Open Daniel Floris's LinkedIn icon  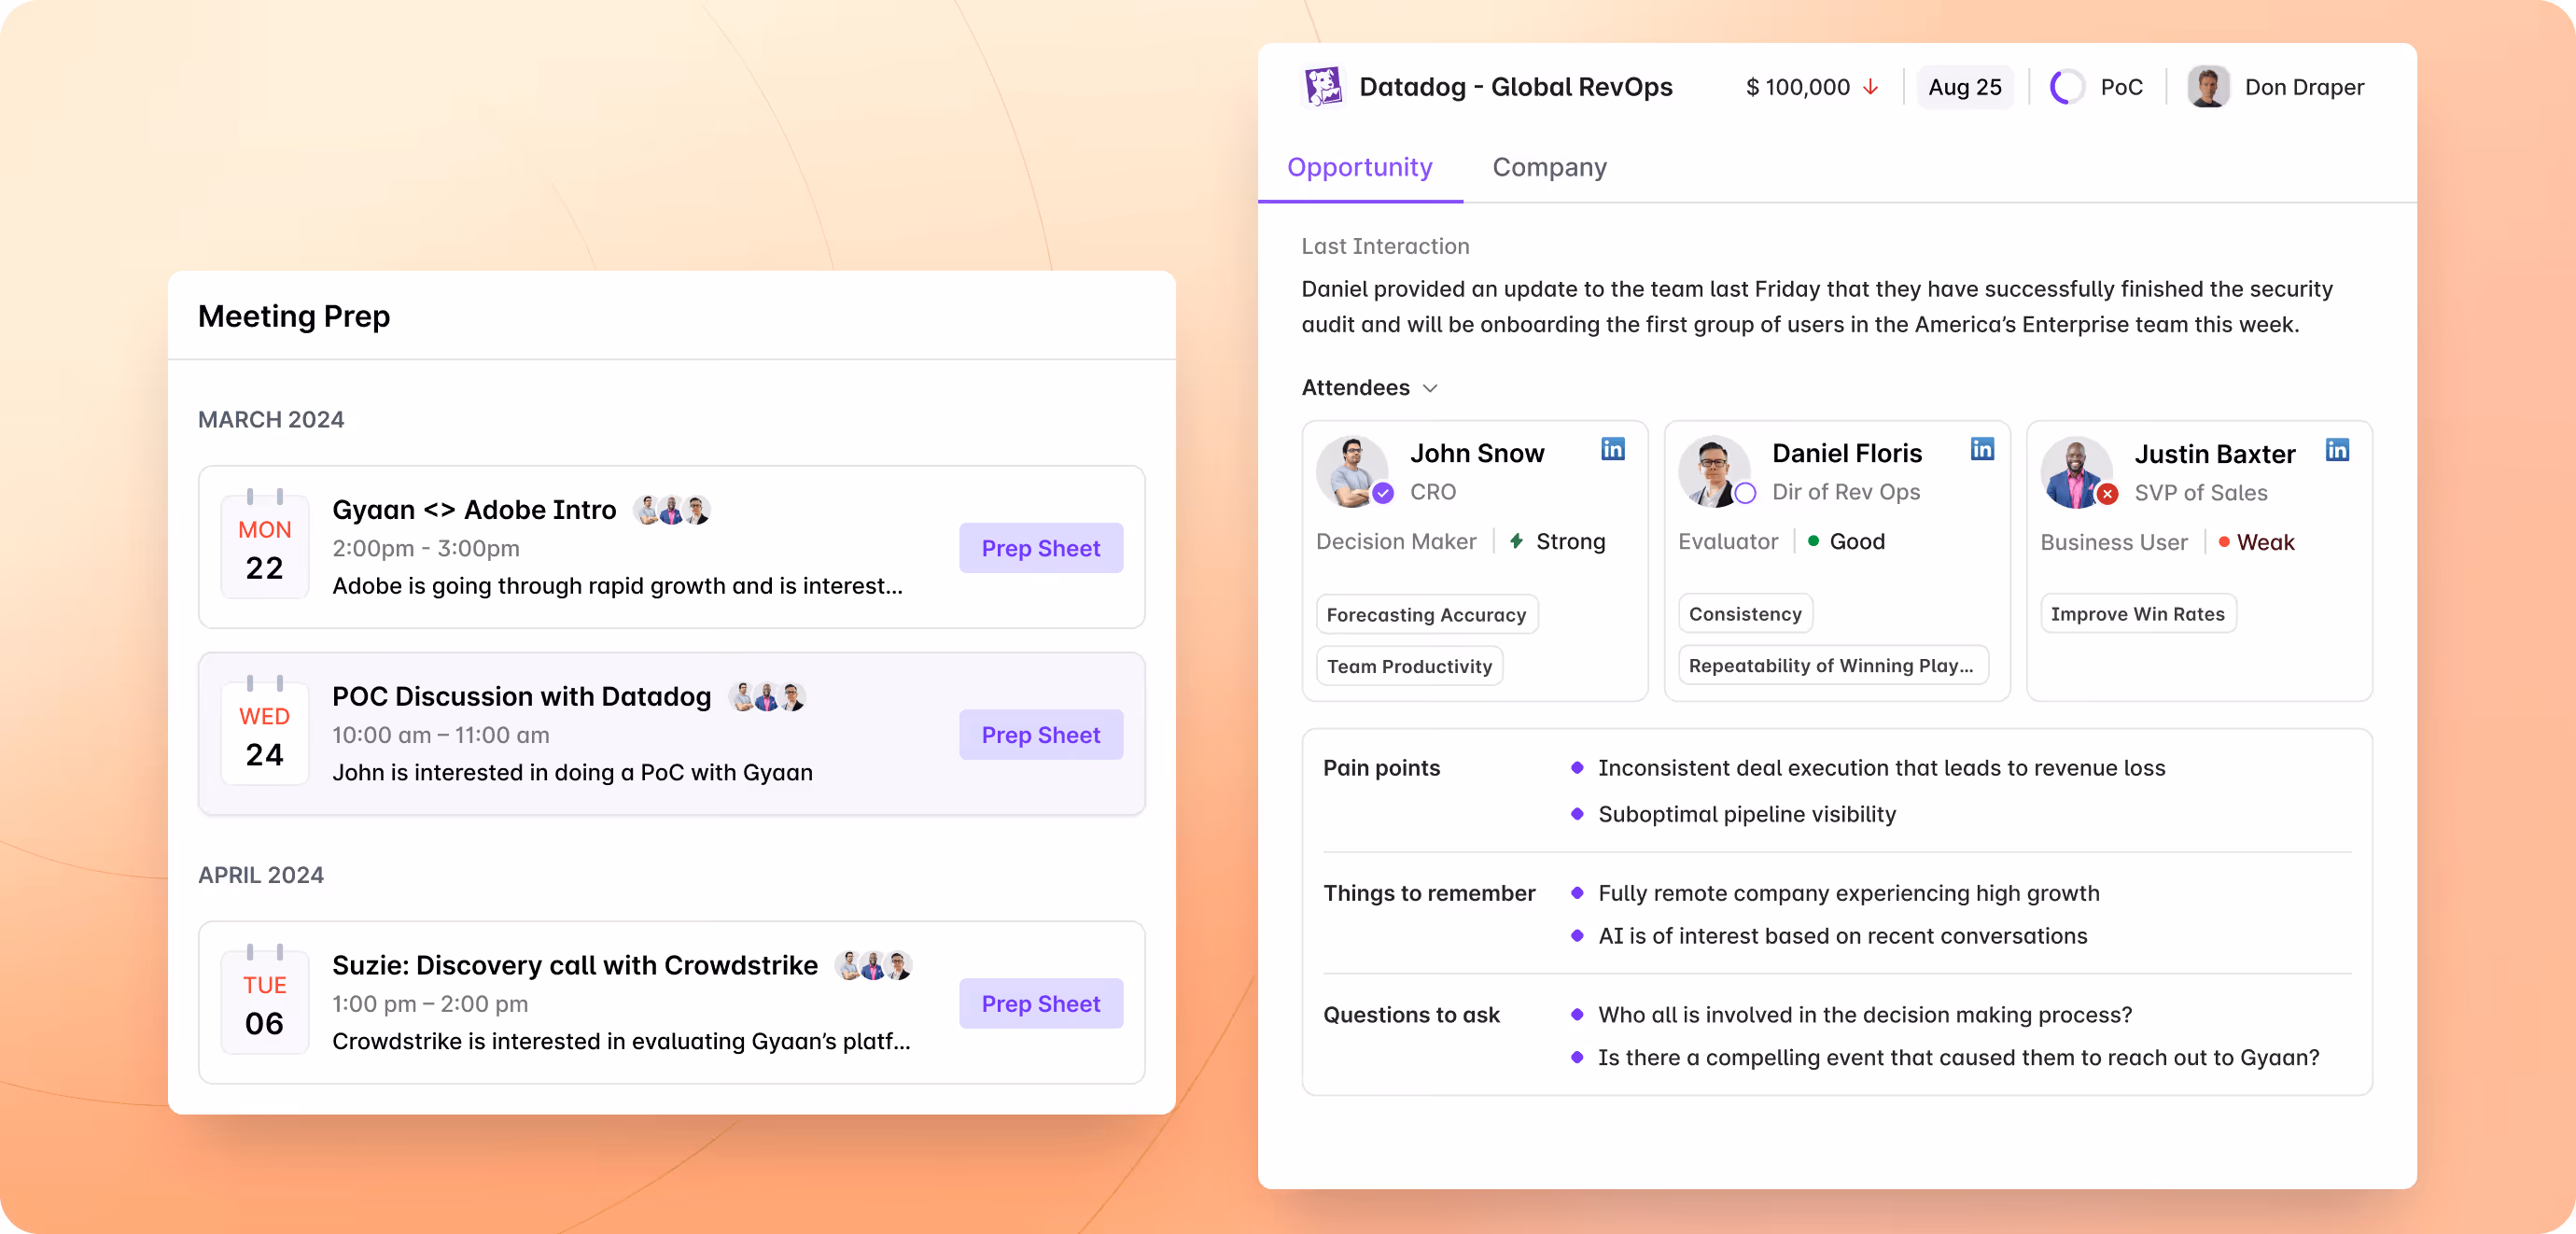tap(1982, 450)
